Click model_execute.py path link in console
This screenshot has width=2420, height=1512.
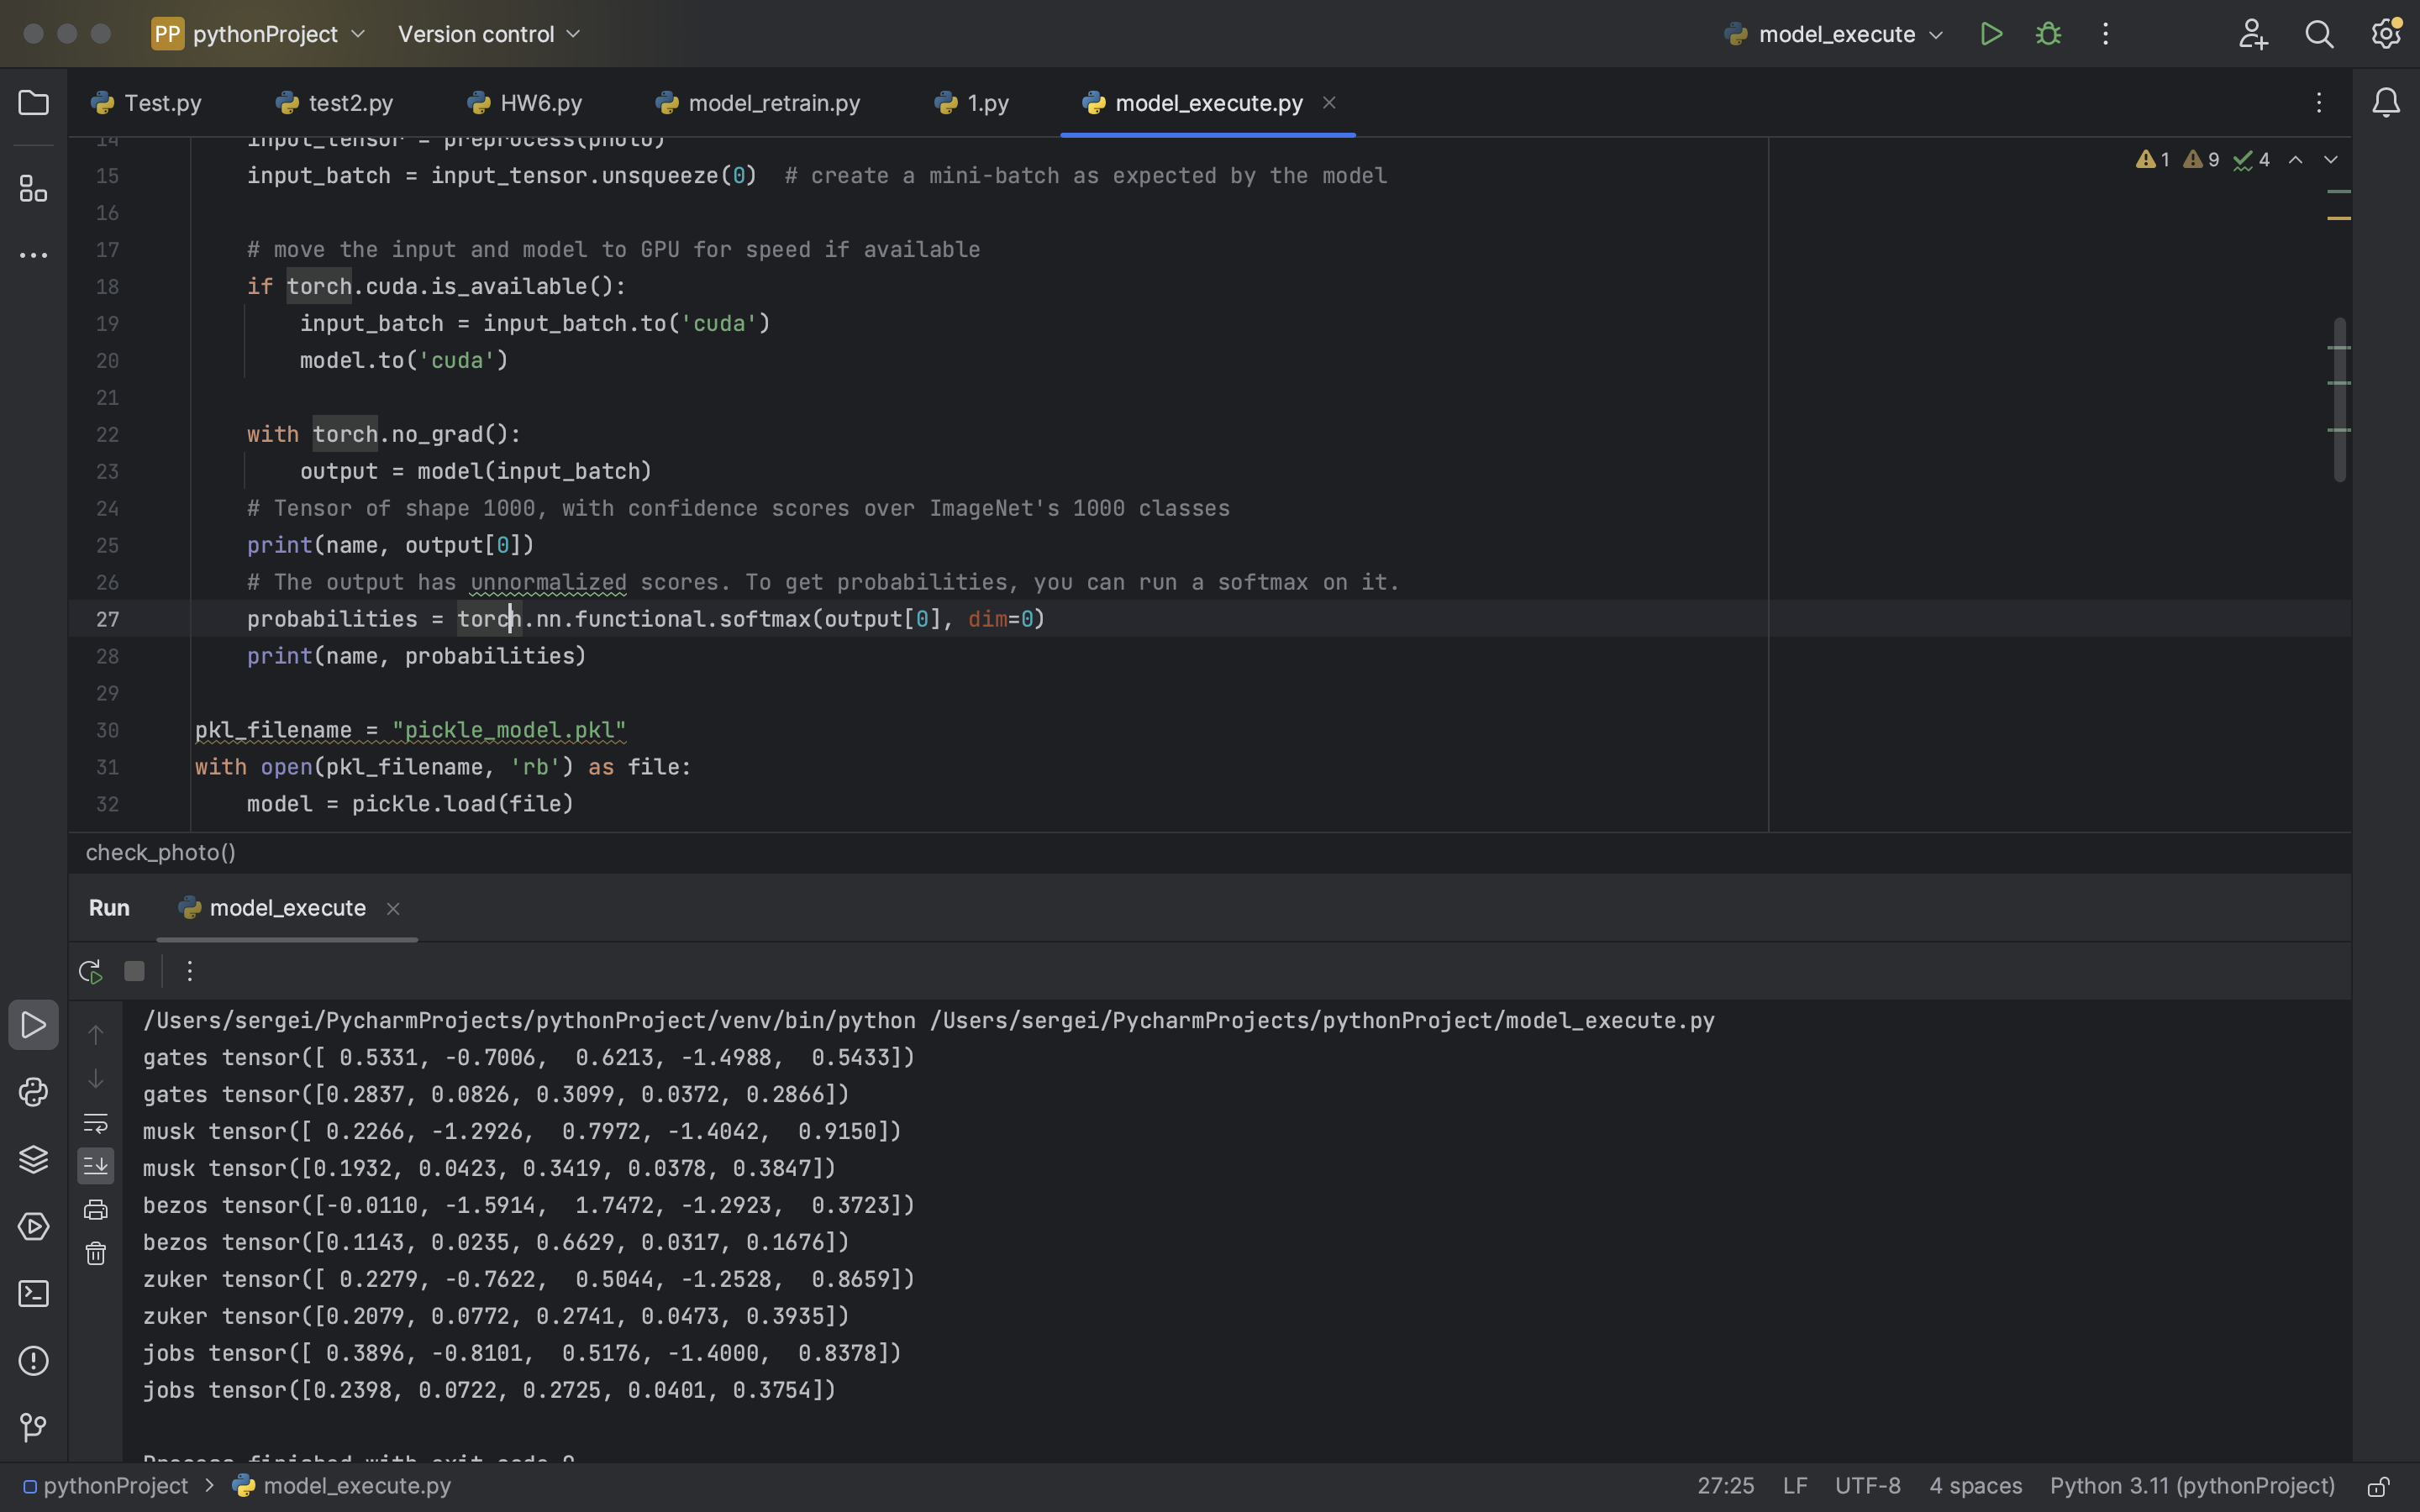tap(1322, 1021)
